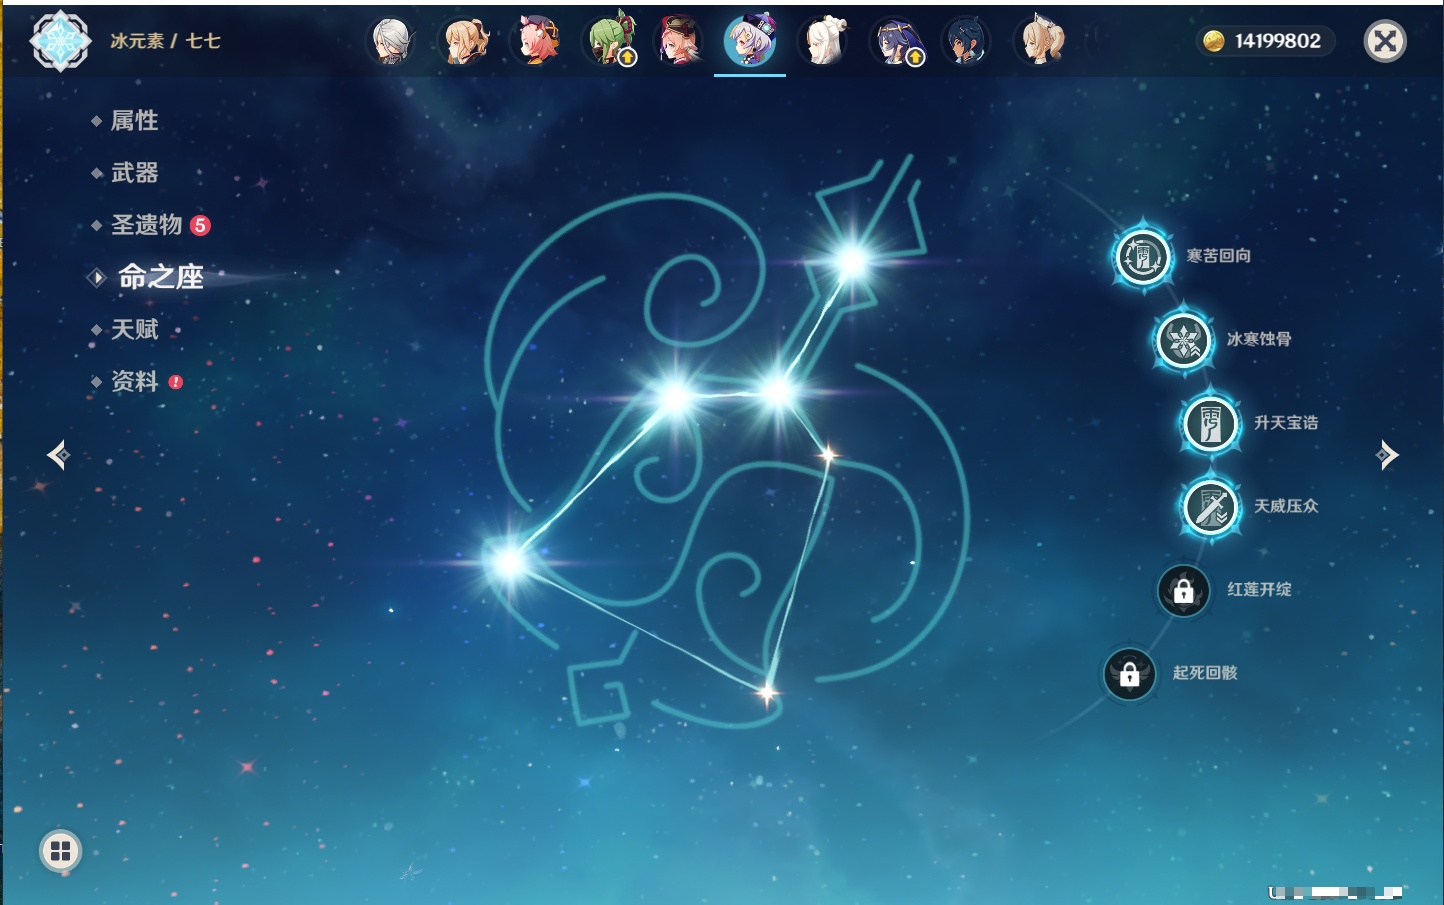Image resolution: width=1444 pixels, height=905 pixels.
Task: Open the 天威压众 sword node icon
Action: (1210, 507)
